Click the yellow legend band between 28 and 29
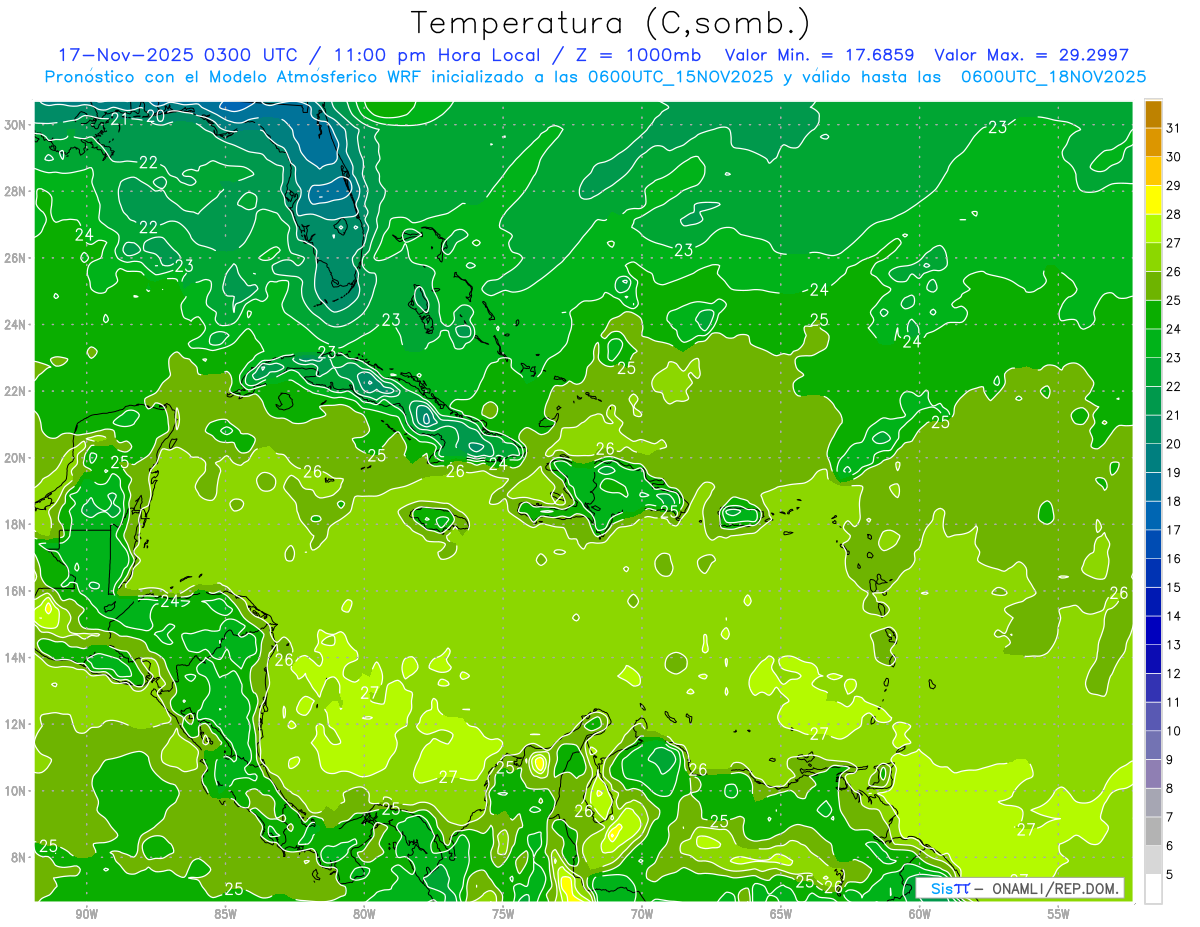 pos(1153,200)
